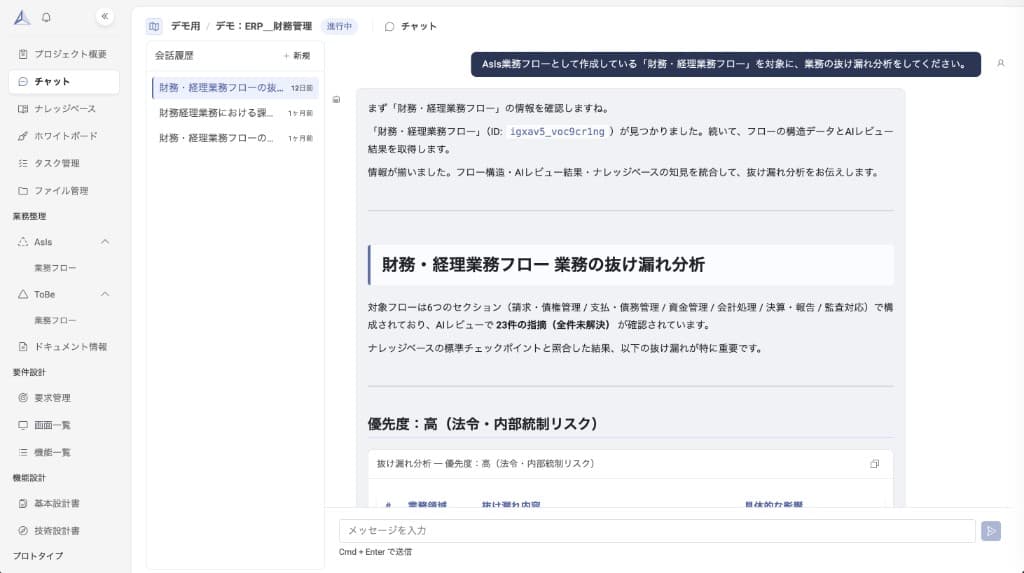The height and width of the screenshot is (573, 1024).
Task: Click the ドキュメント情報 menu label
Action: click(71, 347)
